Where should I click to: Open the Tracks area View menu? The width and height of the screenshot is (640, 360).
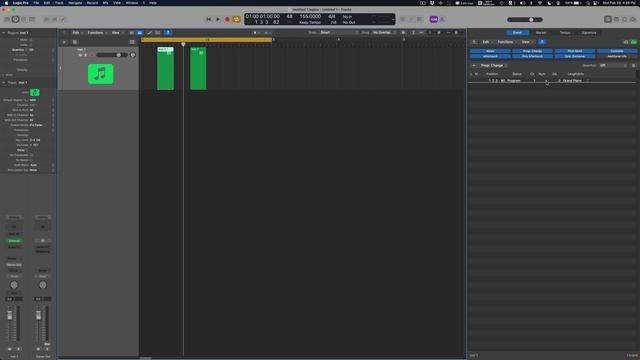point(117,33)
